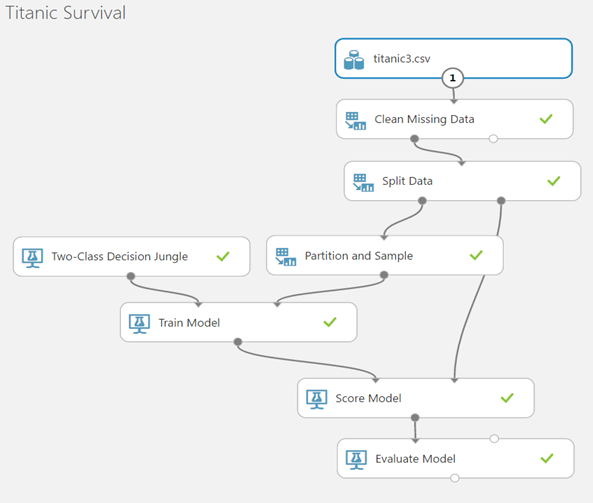Click the empty right input port of Evaluate Model

[494, 439]
